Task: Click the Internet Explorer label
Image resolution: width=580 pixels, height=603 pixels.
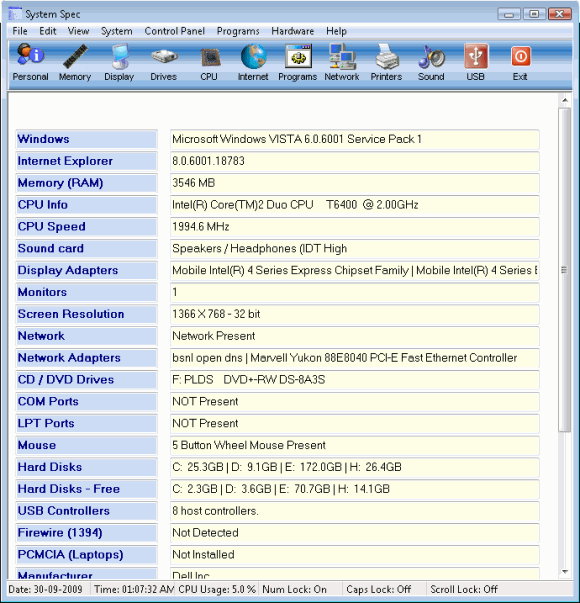Action: (x=87, y=161)
